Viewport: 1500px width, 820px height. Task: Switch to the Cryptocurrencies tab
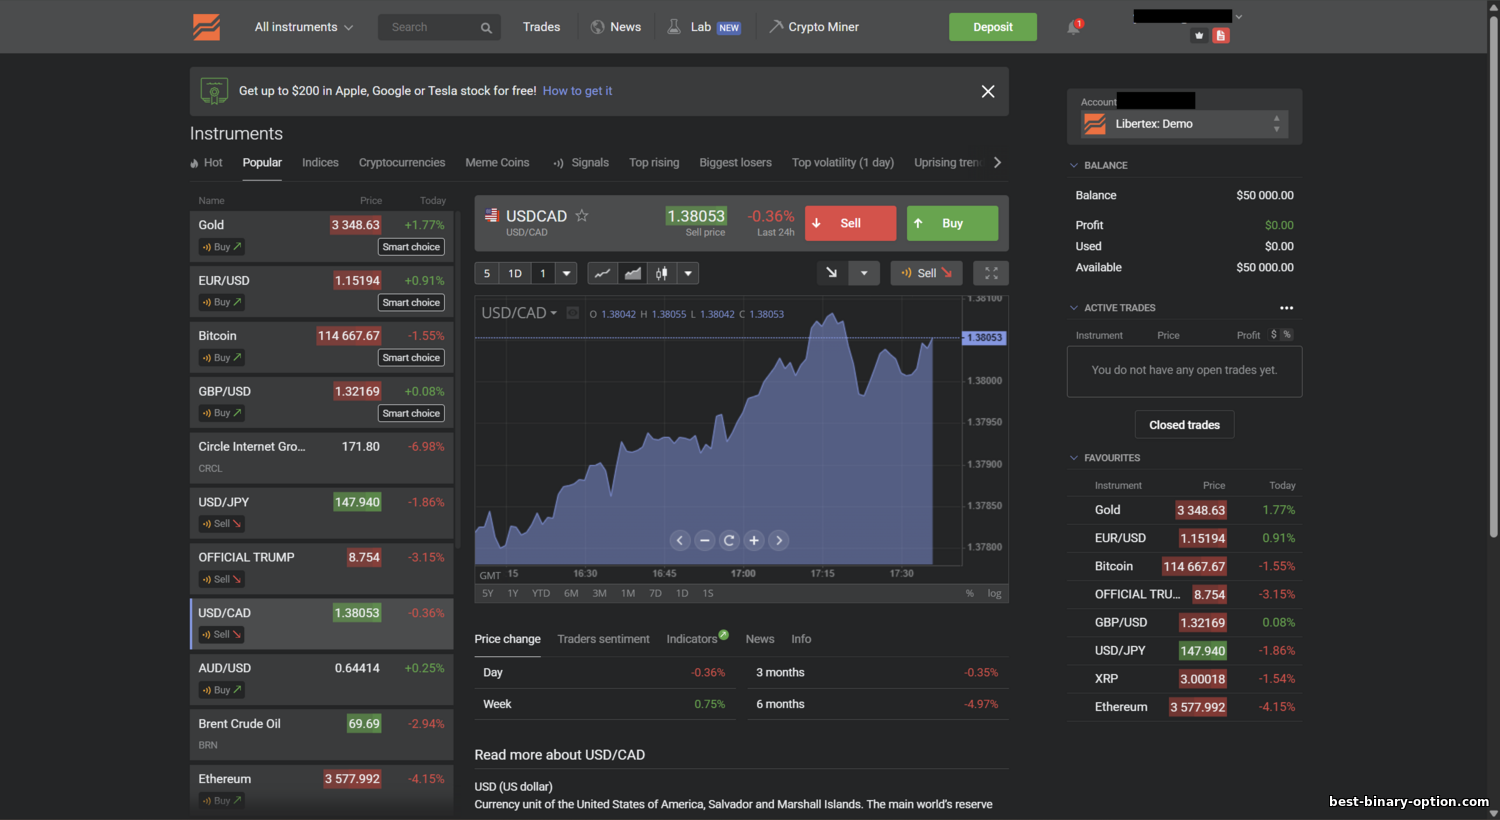tap(402, 163)
